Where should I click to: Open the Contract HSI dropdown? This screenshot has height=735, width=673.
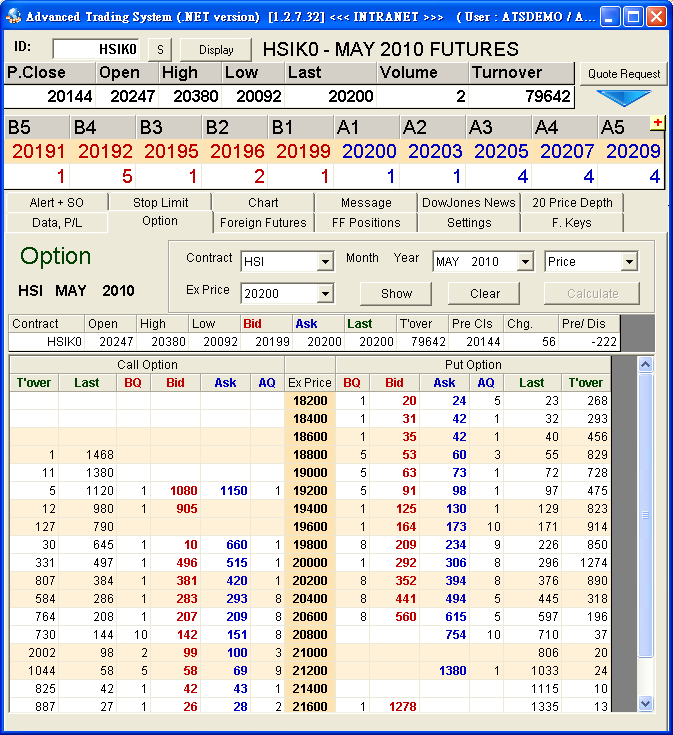pyautogui.click(x=324, y=262)
